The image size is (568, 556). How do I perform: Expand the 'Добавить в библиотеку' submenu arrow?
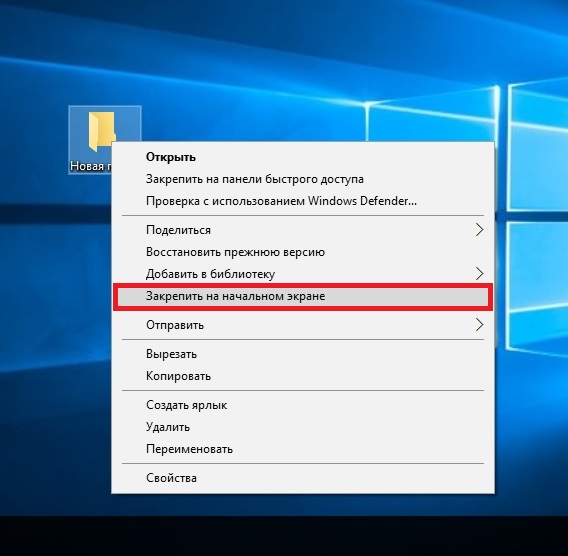tap(479, 273)
